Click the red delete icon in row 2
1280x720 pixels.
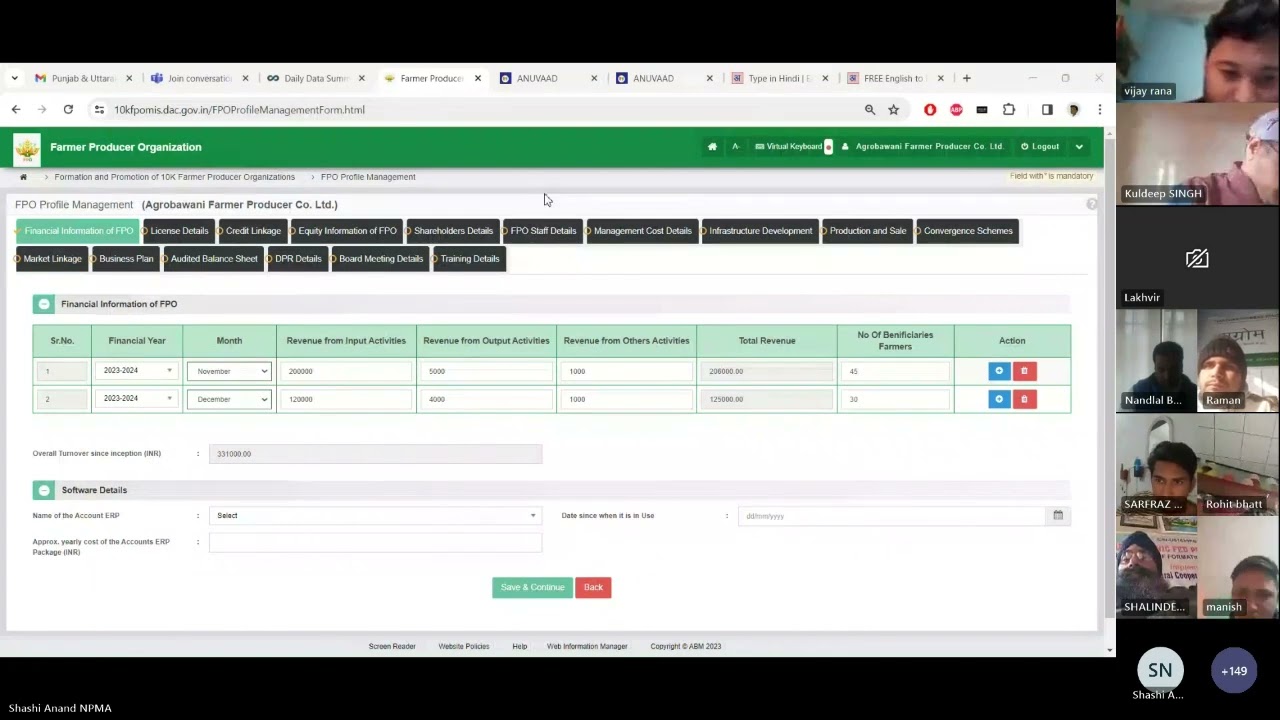pos(1024,399)
